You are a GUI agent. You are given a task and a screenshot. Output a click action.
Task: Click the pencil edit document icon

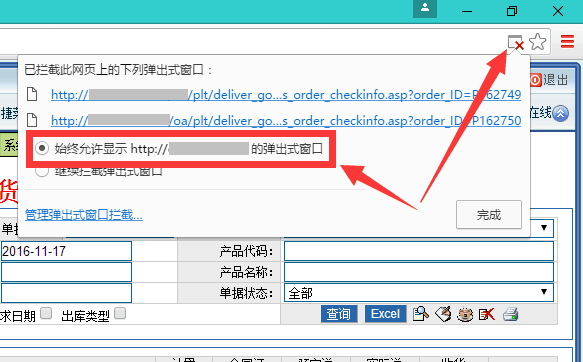click(x=443, y=314)
